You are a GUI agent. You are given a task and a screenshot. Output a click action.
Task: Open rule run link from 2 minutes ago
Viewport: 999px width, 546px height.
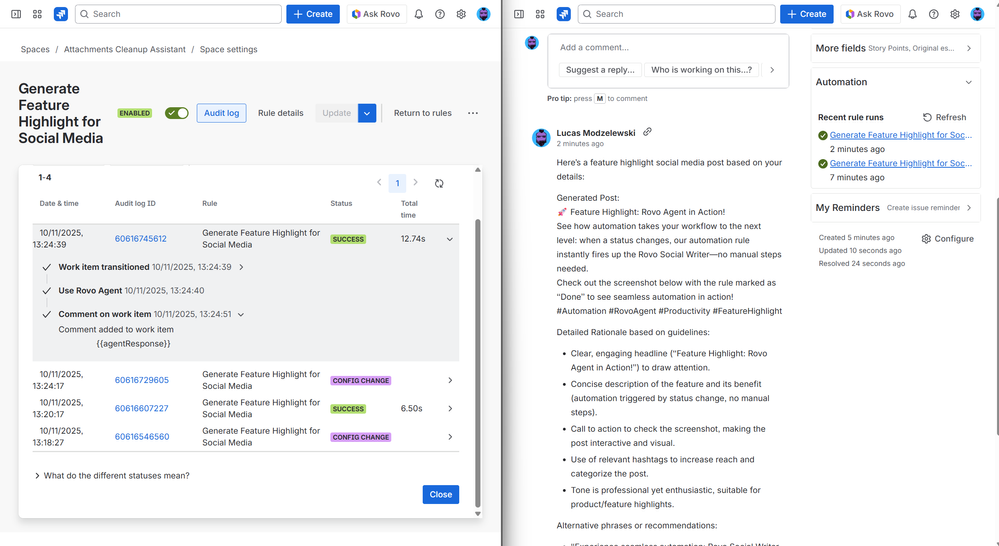pos(900,135)
